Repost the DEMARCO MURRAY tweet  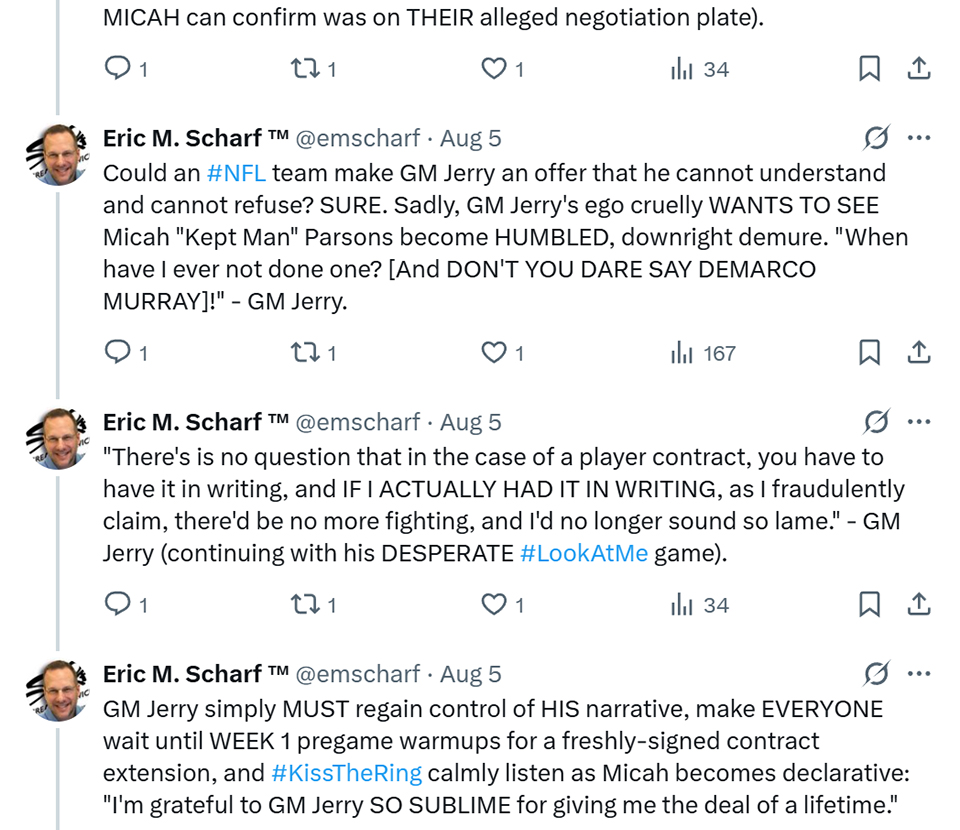point(300,353)
